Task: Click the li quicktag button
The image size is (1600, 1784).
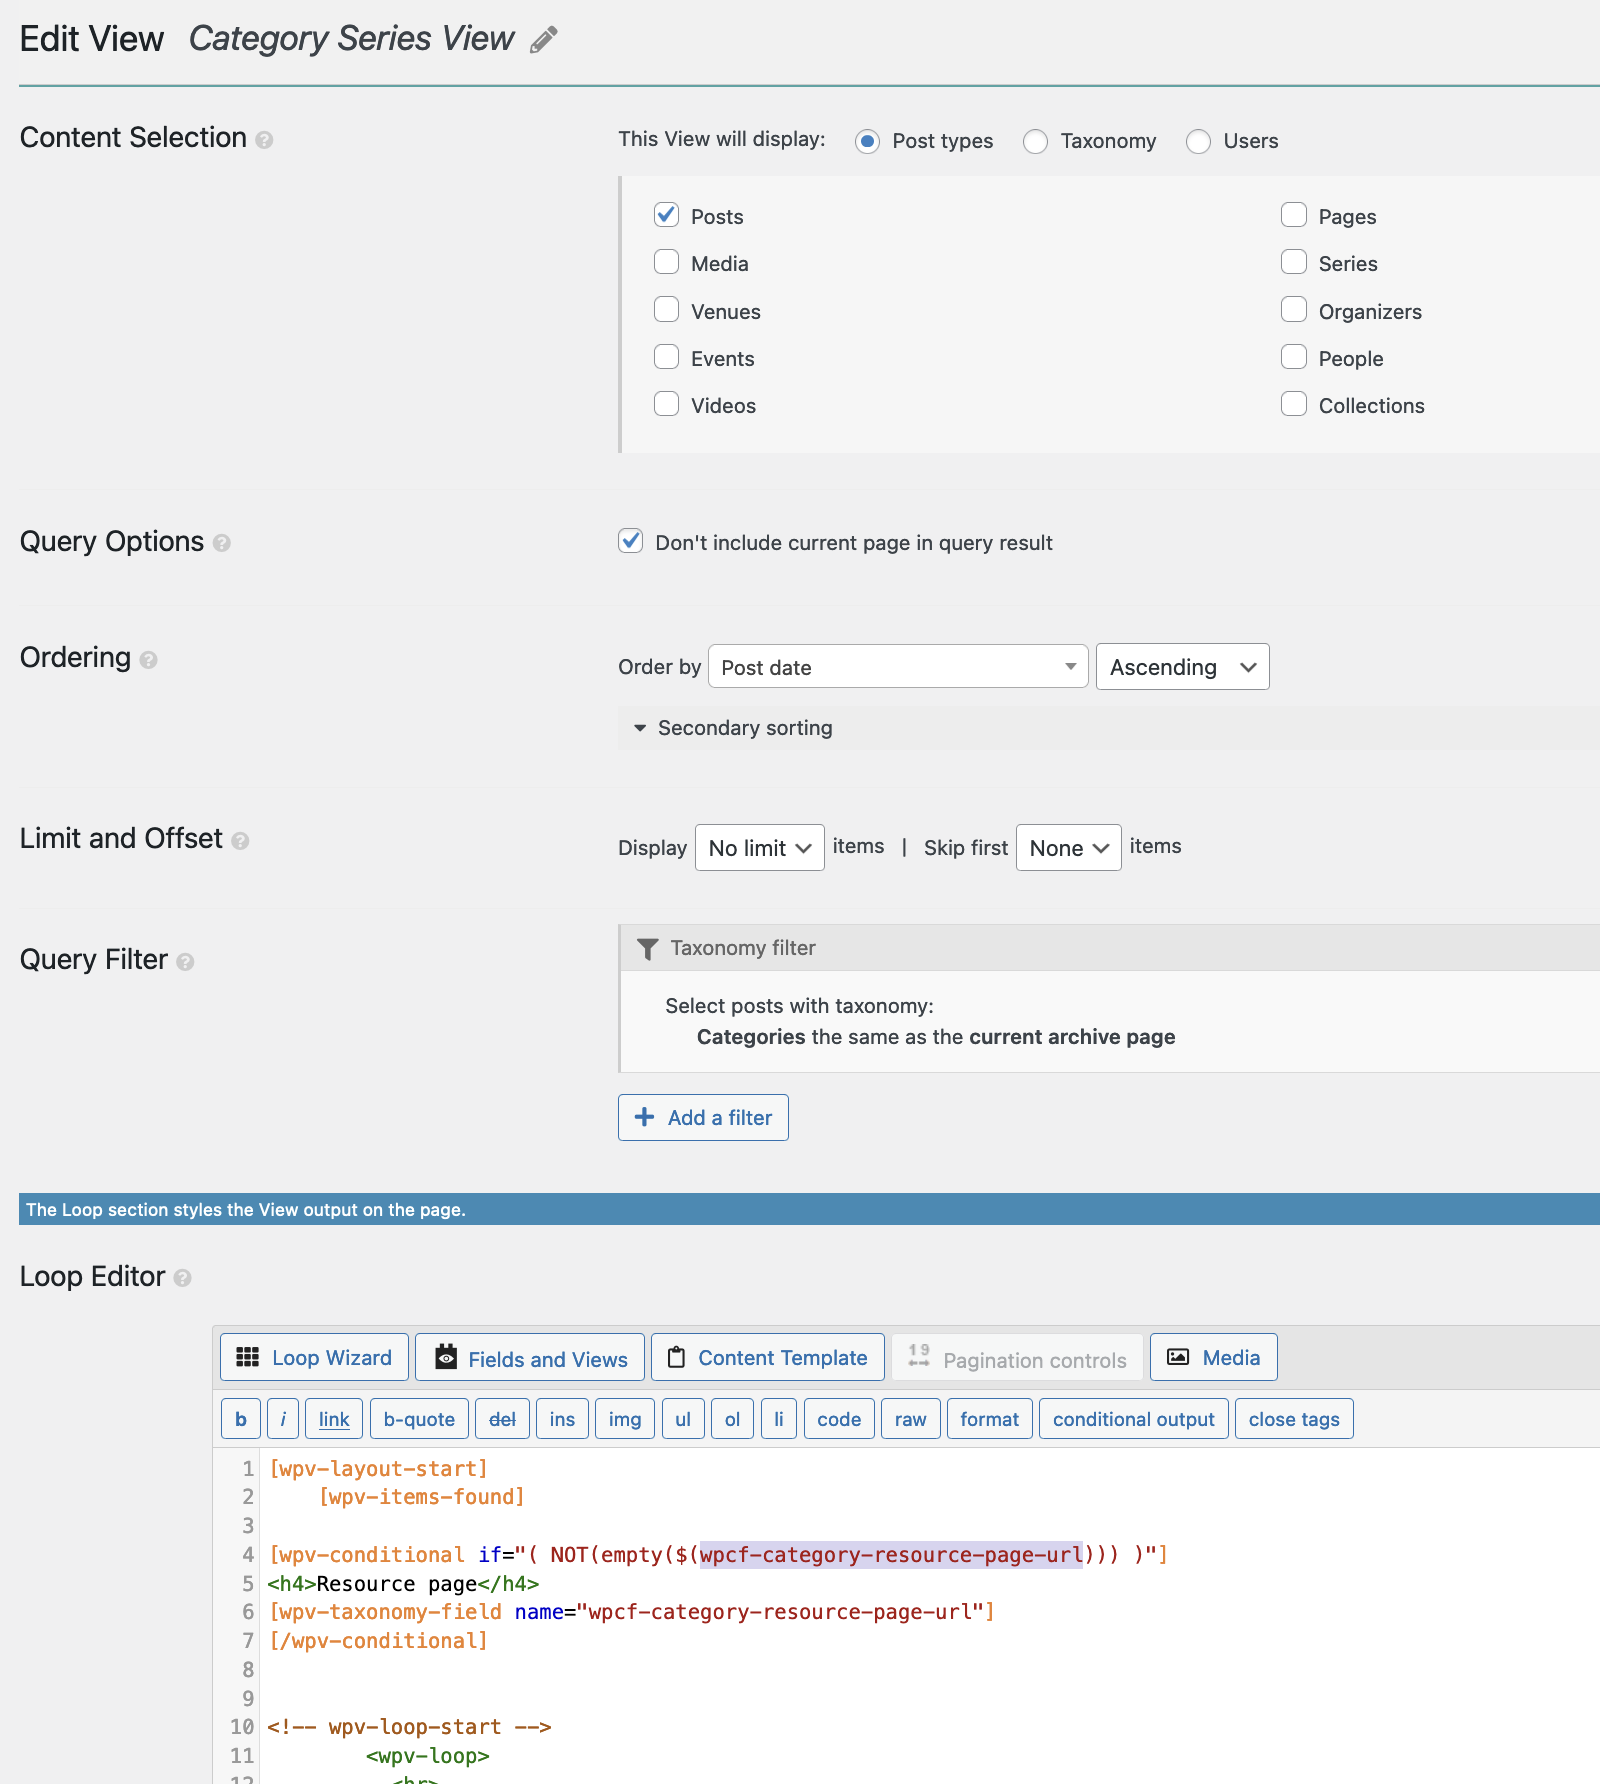Action: pos(779,1420)
